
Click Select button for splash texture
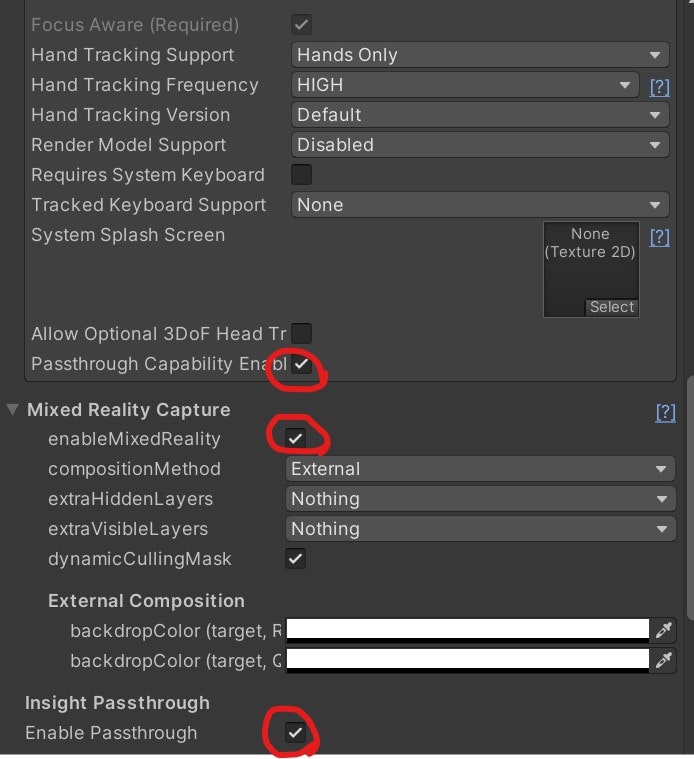pos(612,307)
